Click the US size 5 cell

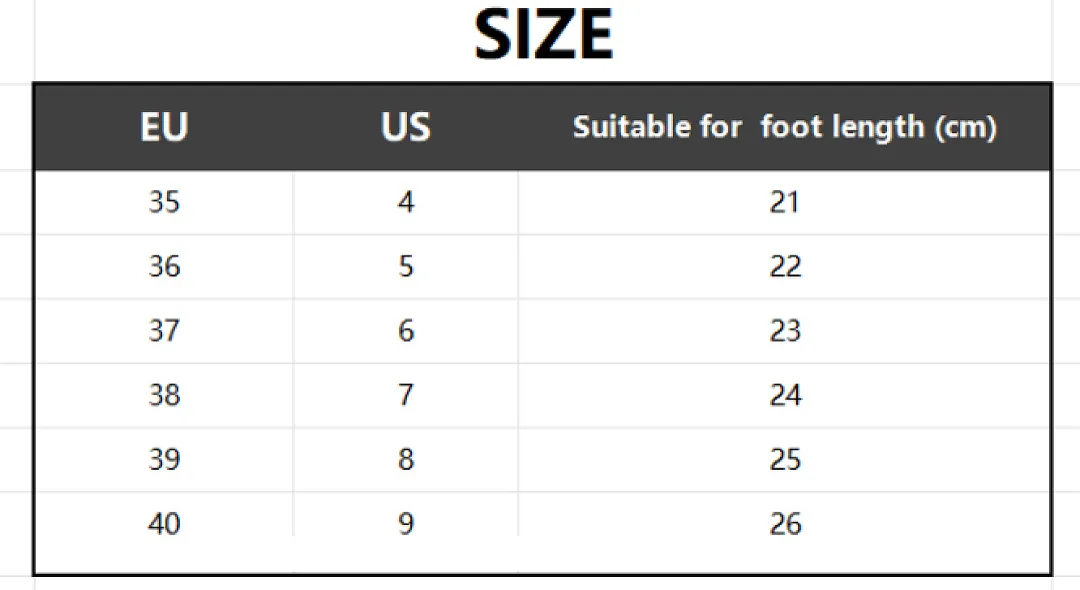point(406,266)
